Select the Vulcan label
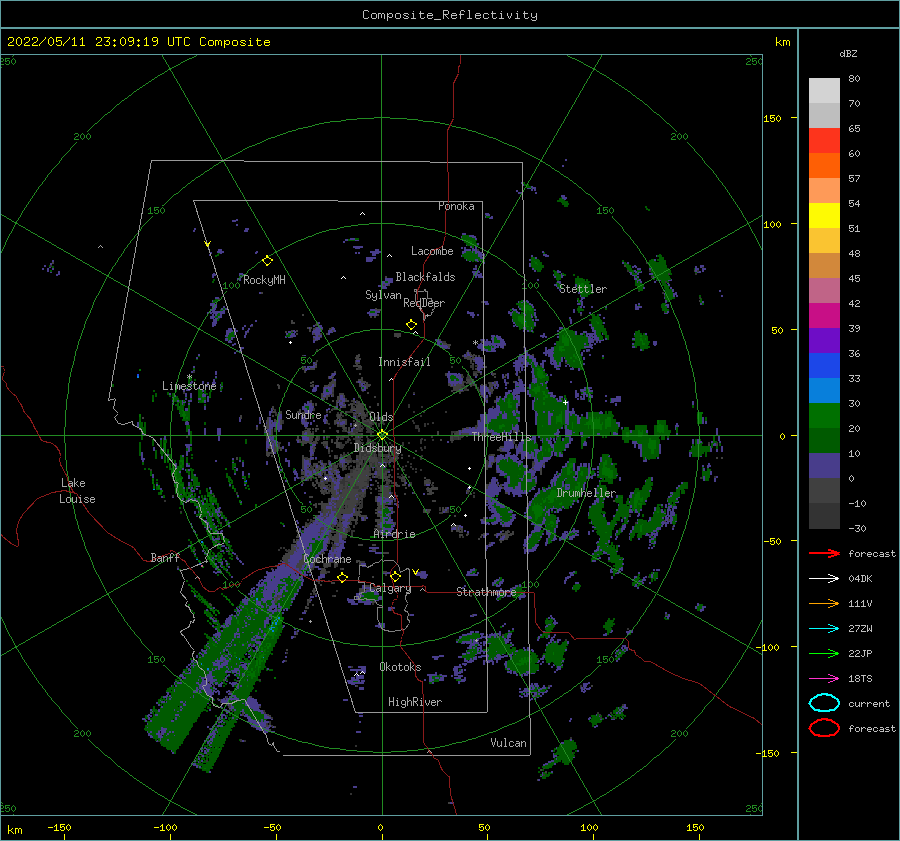The width and height of the screenshot is (900, 841). [x=508, y=743]
